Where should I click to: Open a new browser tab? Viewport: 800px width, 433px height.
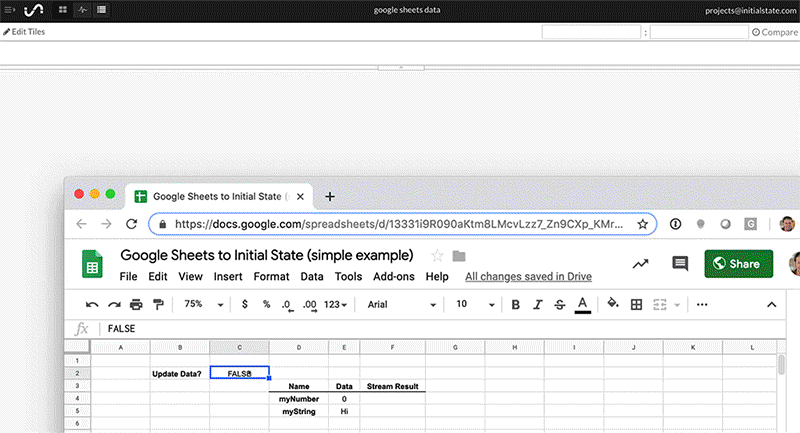click(330, 196)
